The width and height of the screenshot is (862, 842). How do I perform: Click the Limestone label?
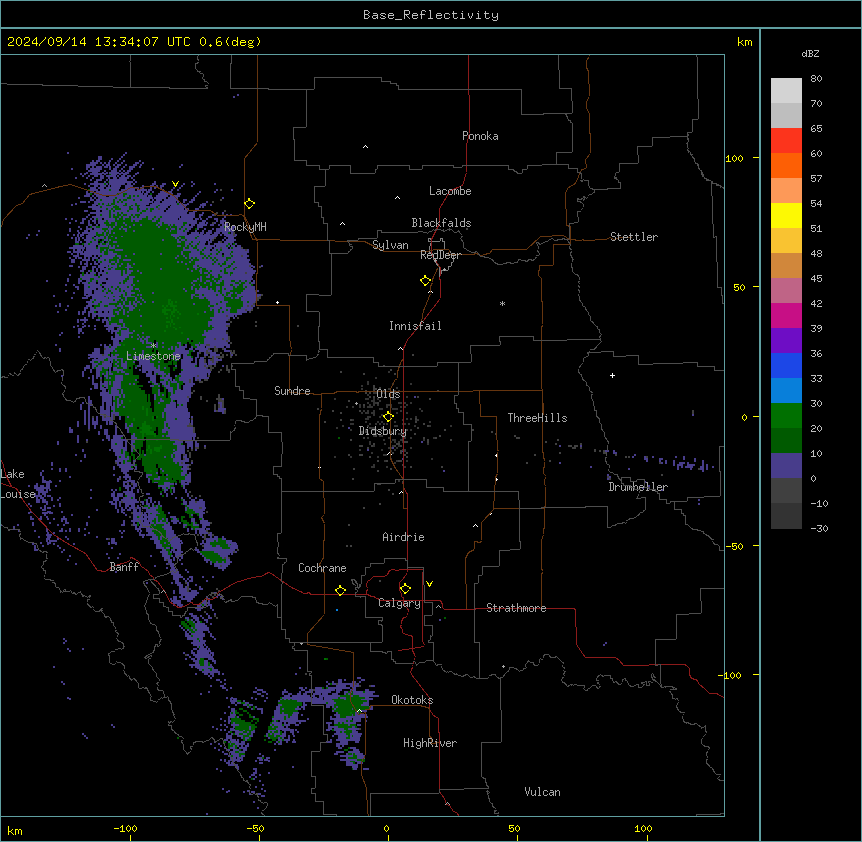coord(153,356)
